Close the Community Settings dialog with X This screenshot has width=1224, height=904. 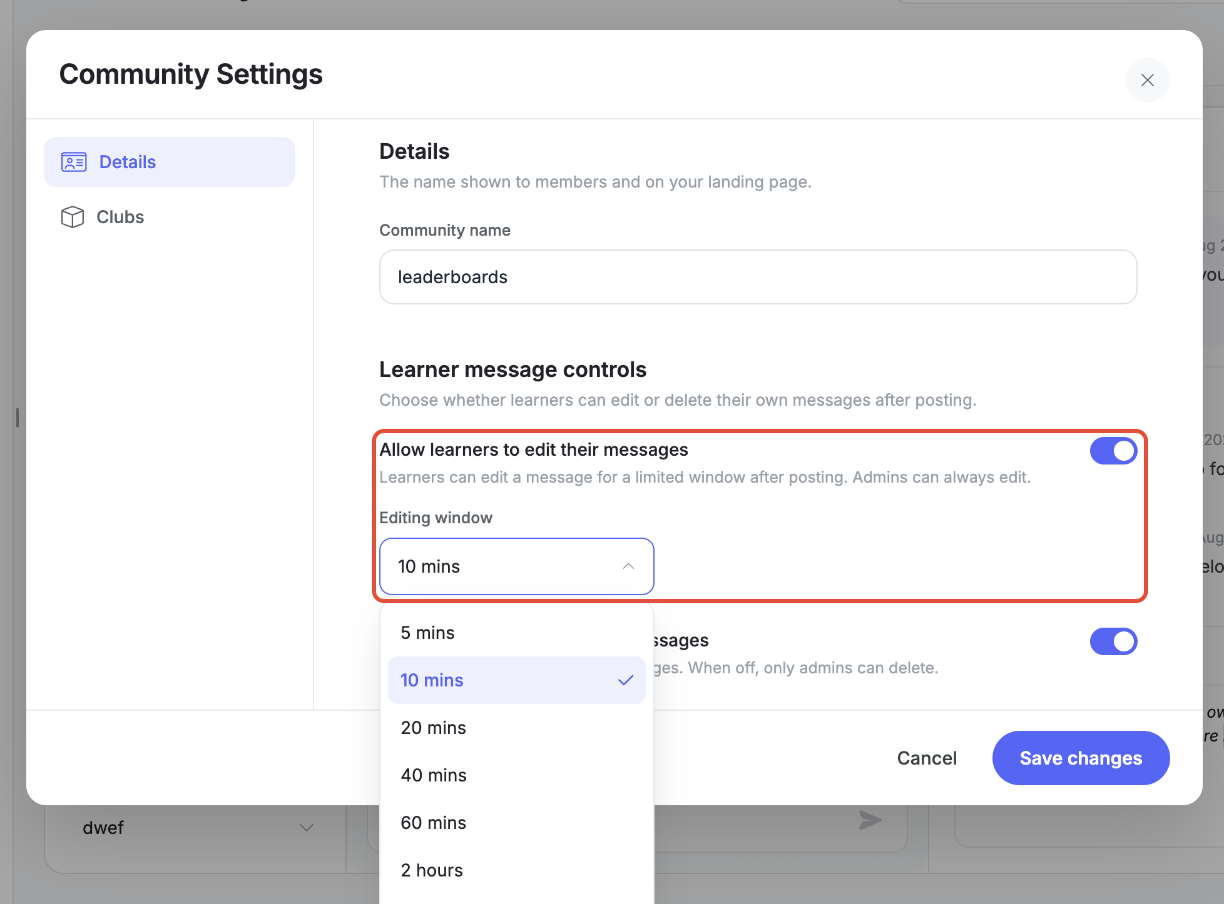1147,80
